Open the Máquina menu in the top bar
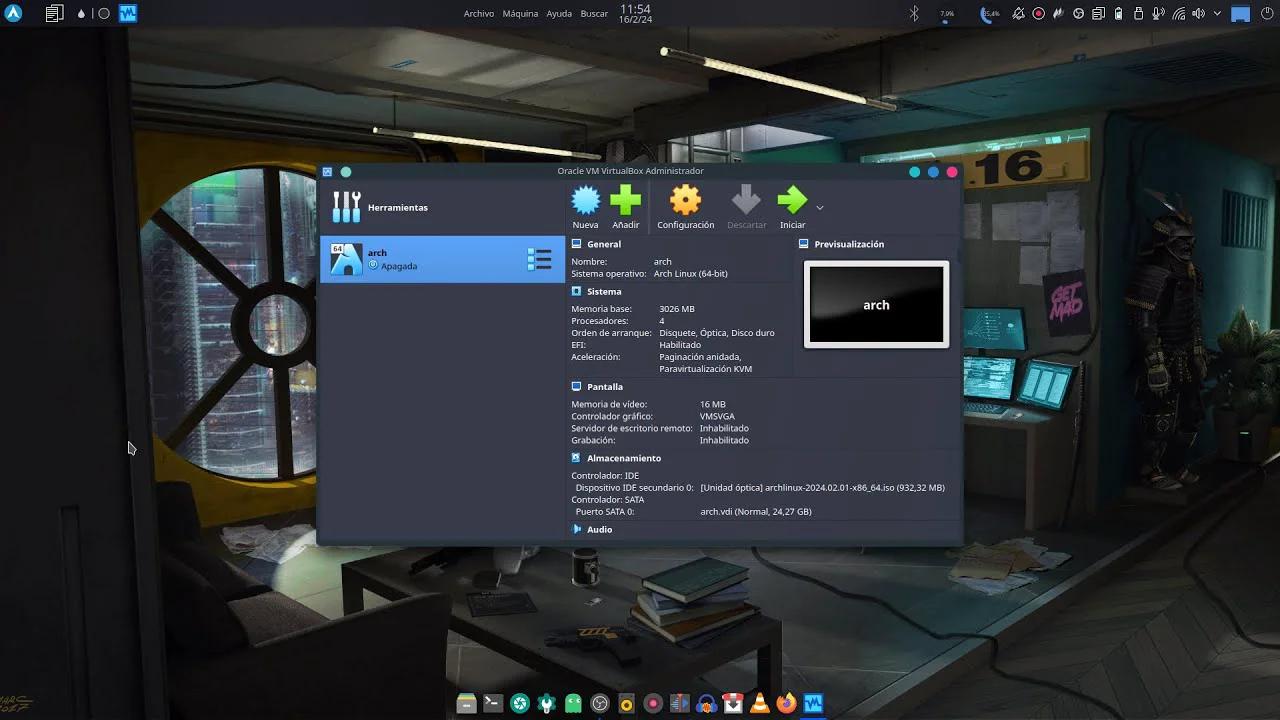Image resolution: width=1280 pixels, height=720 pixels. tap(520, 13)
